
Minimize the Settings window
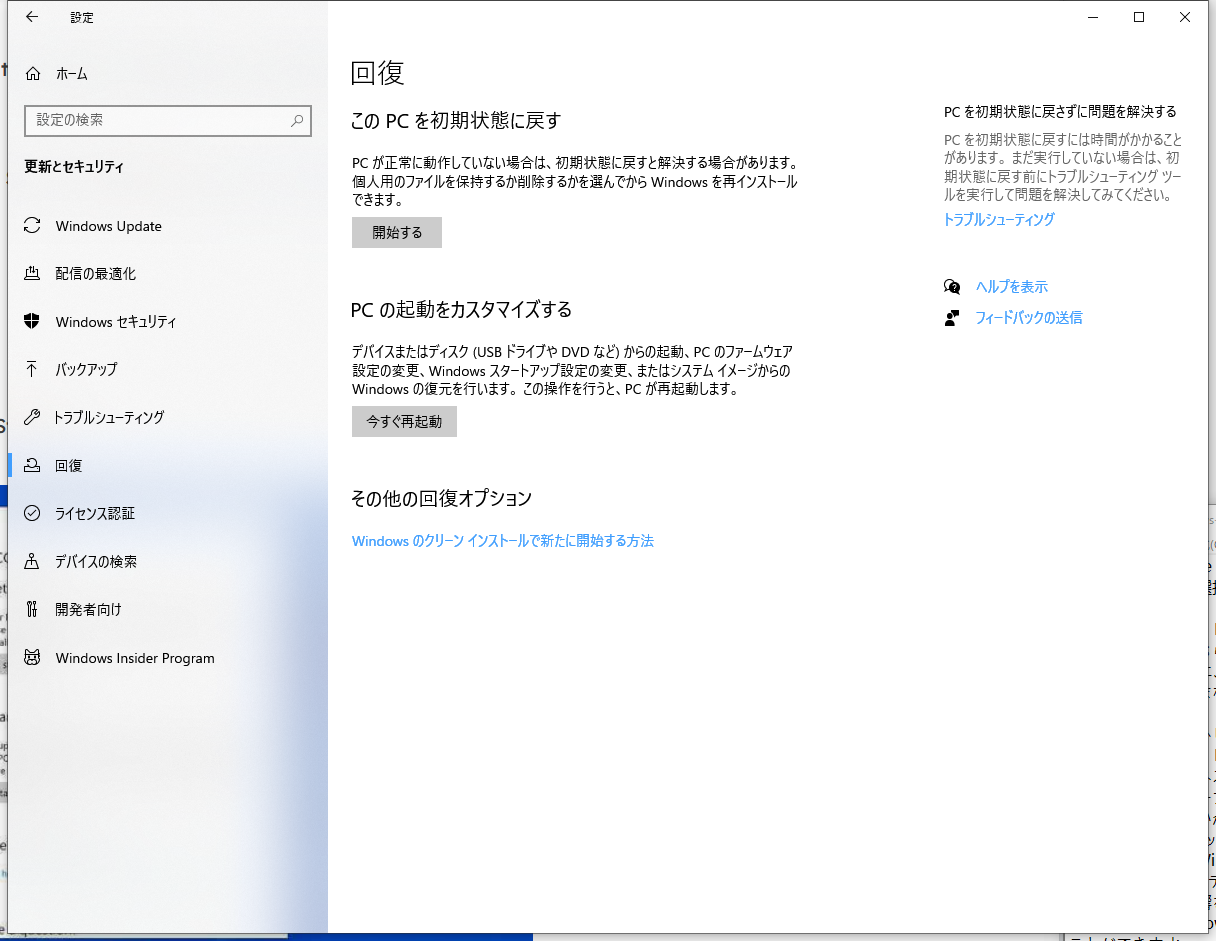[x=1092, y=17]
